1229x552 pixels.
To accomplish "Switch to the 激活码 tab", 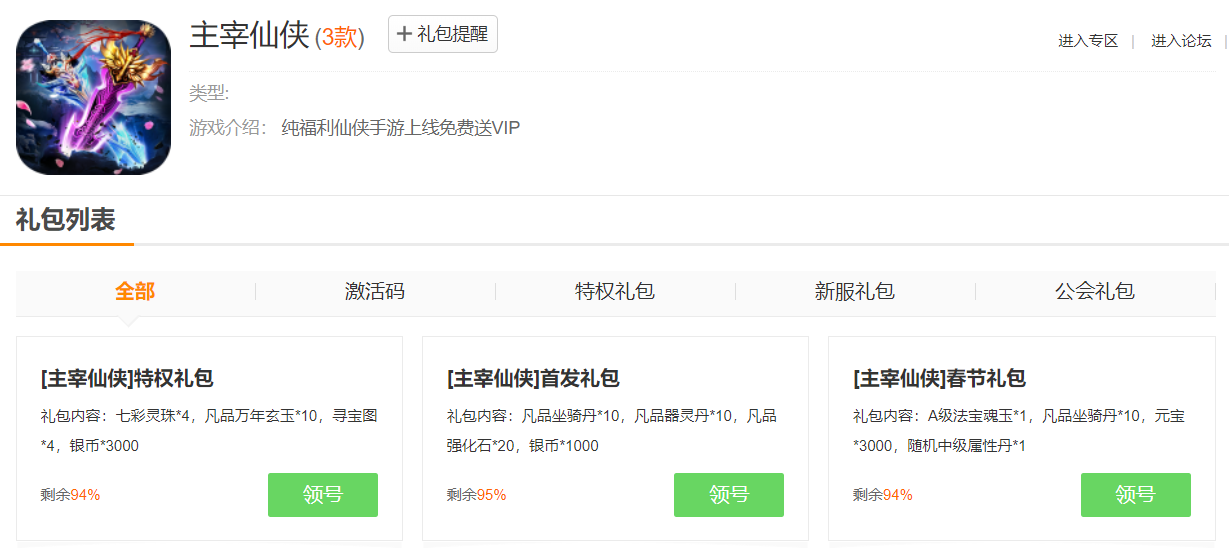I will click(x=375, y=292).
